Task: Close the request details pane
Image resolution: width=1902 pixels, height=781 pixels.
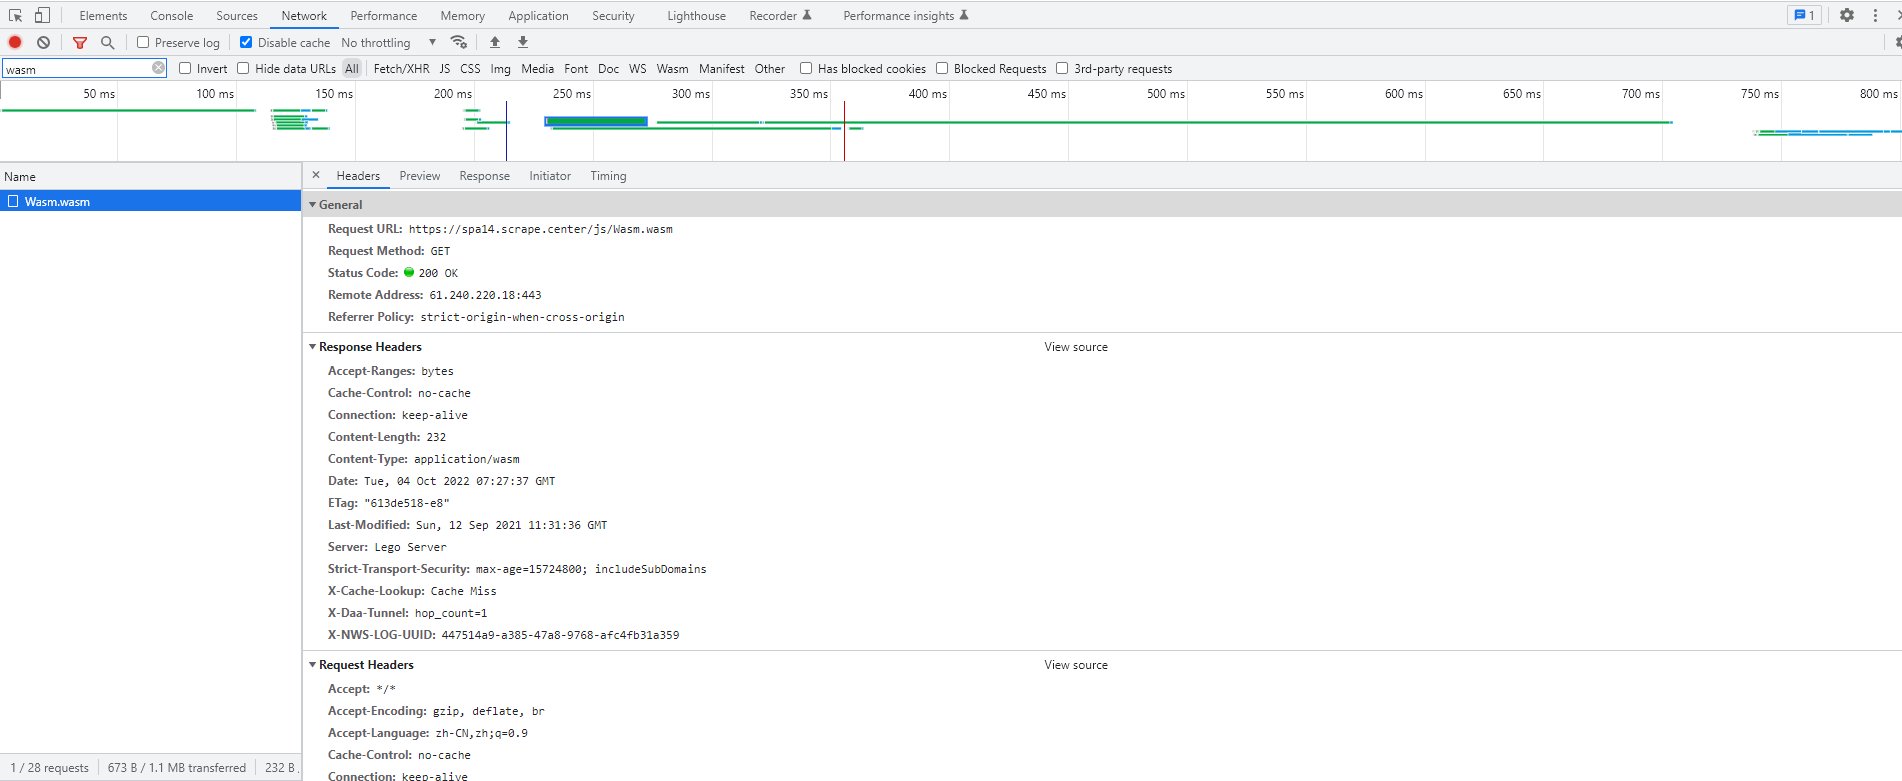Action: [316, 175]
